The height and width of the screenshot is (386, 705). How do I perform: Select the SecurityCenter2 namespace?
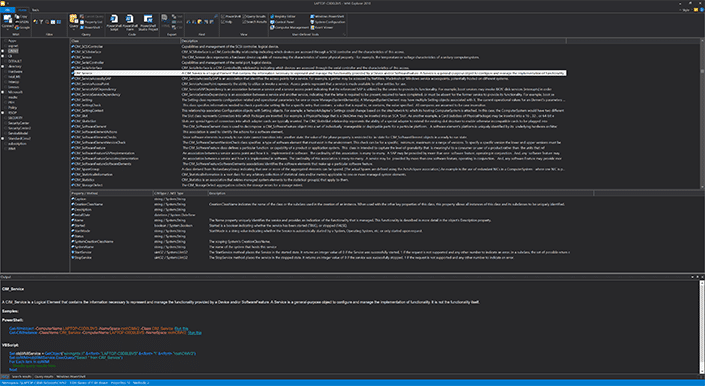pos(19,128)
